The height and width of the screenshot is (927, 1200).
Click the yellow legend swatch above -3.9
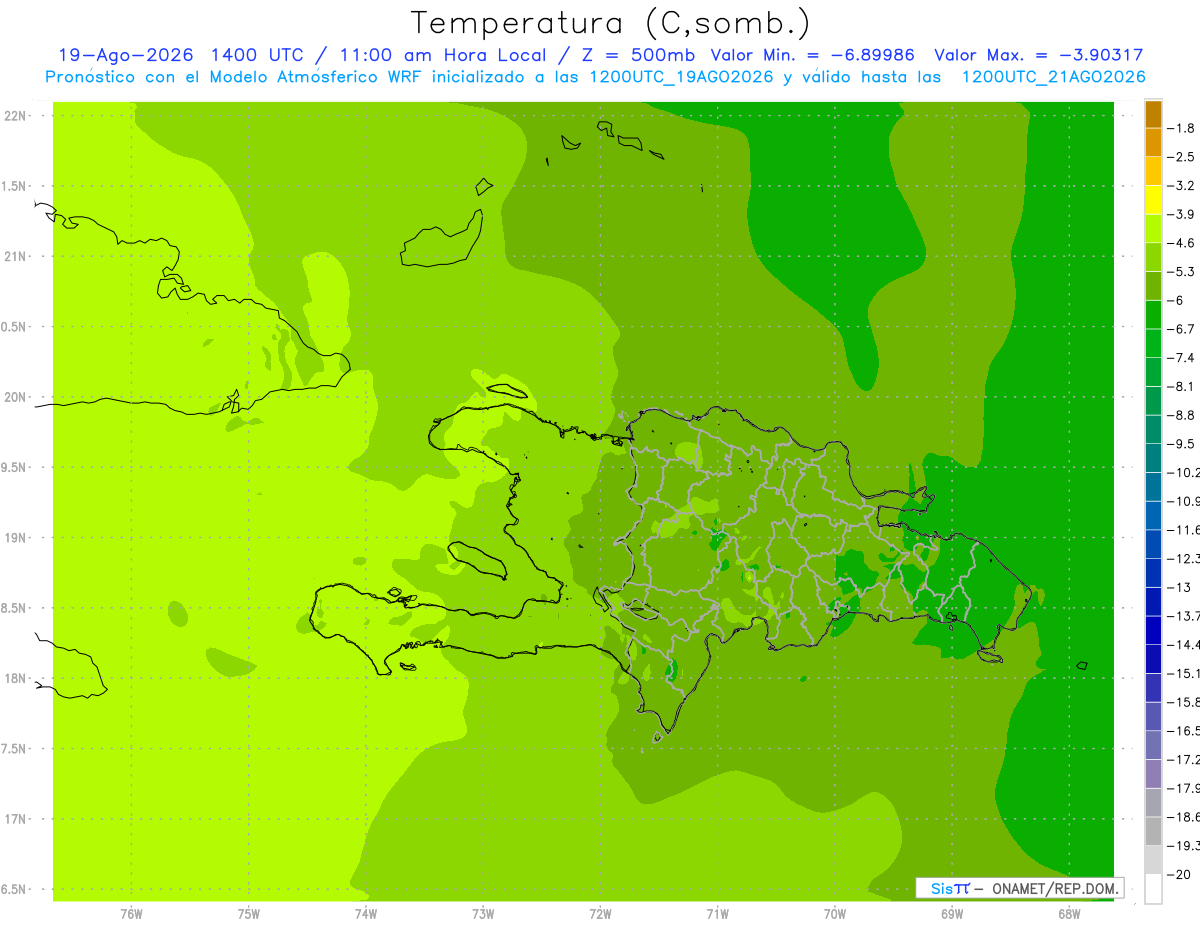(1153, 200)
